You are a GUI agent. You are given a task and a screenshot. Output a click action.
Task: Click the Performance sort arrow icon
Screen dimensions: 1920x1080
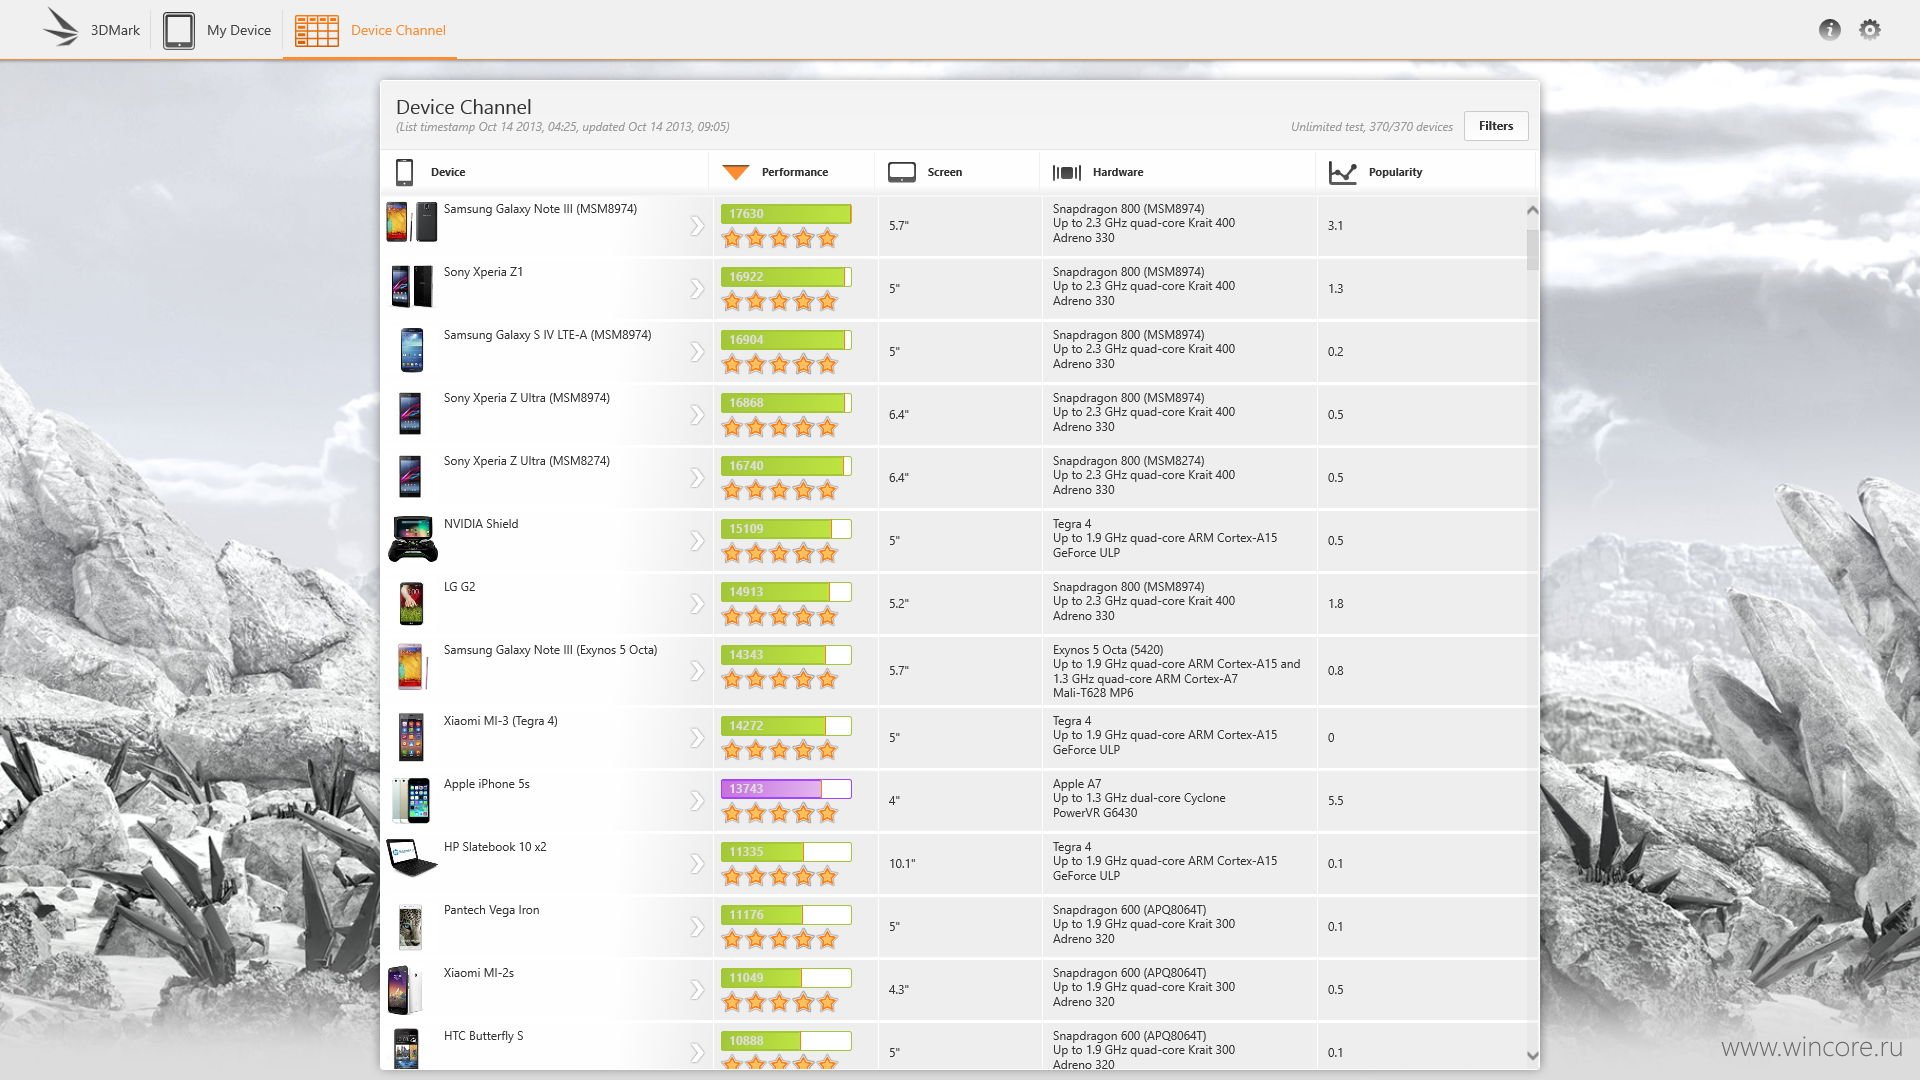click(x=736, y=172)
